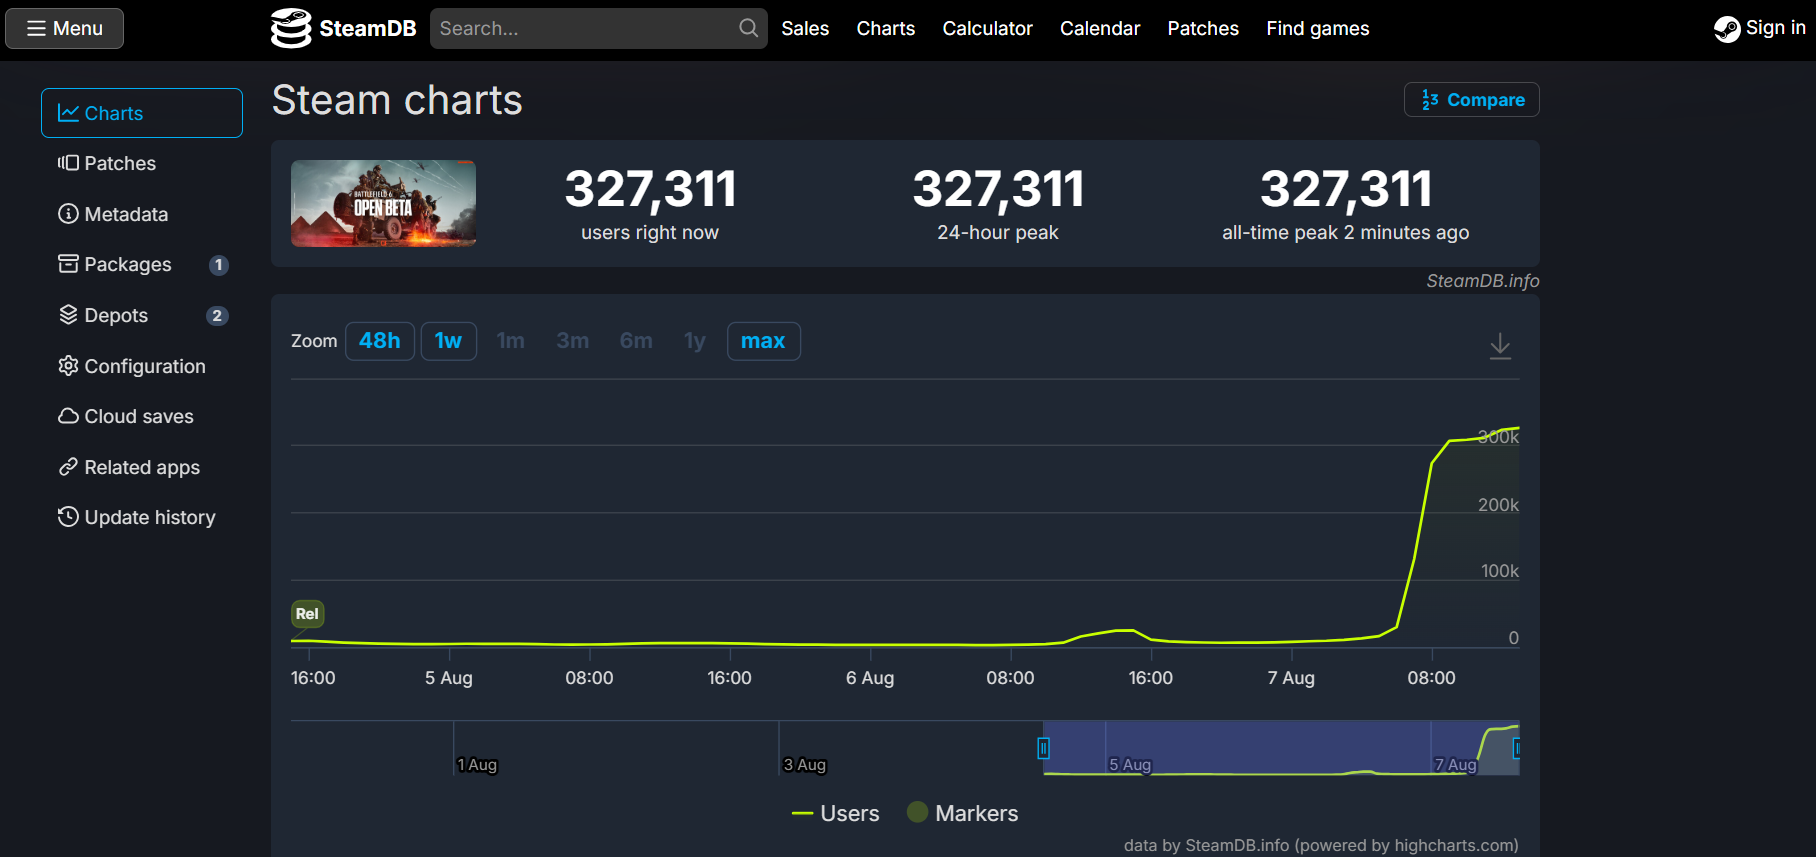Screen dimensions: 1816x857
Task: Open the hamburger Menu button
Action: [x=64, y=28]
